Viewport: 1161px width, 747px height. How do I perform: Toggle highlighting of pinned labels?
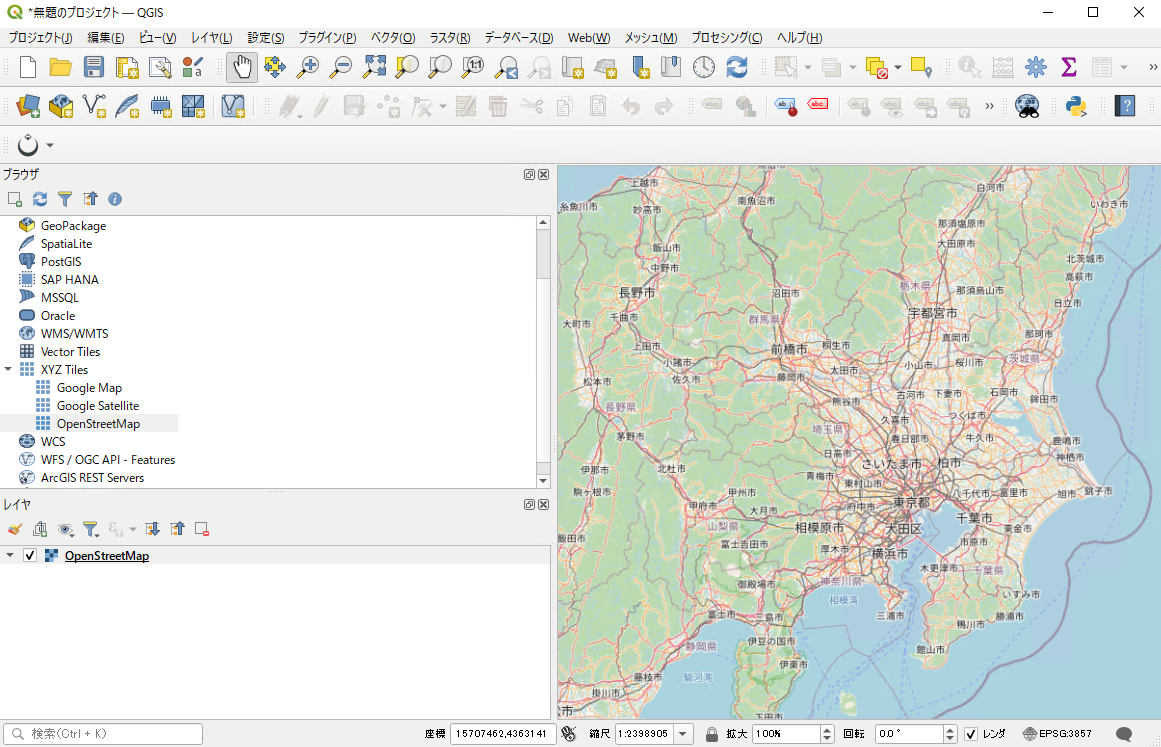[785, 107]
